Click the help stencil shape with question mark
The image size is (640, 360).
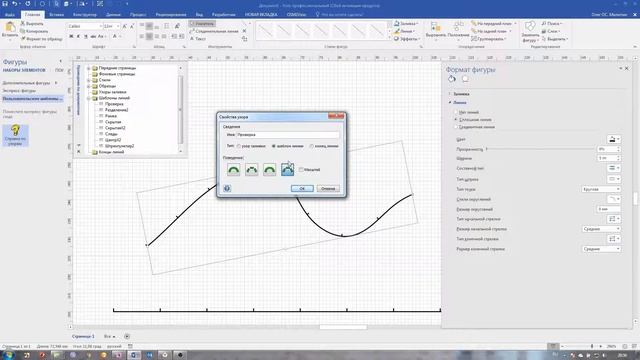click(16, 136)
